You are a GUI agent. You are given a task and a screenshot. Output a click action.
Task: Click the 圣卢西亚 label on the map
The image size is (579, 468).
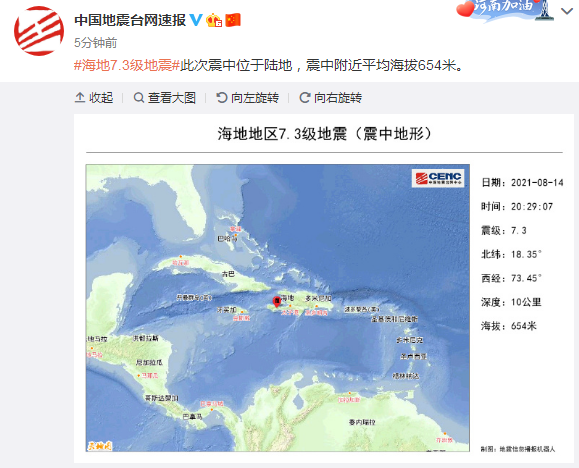pyautogui.click(x=414, y=356)
